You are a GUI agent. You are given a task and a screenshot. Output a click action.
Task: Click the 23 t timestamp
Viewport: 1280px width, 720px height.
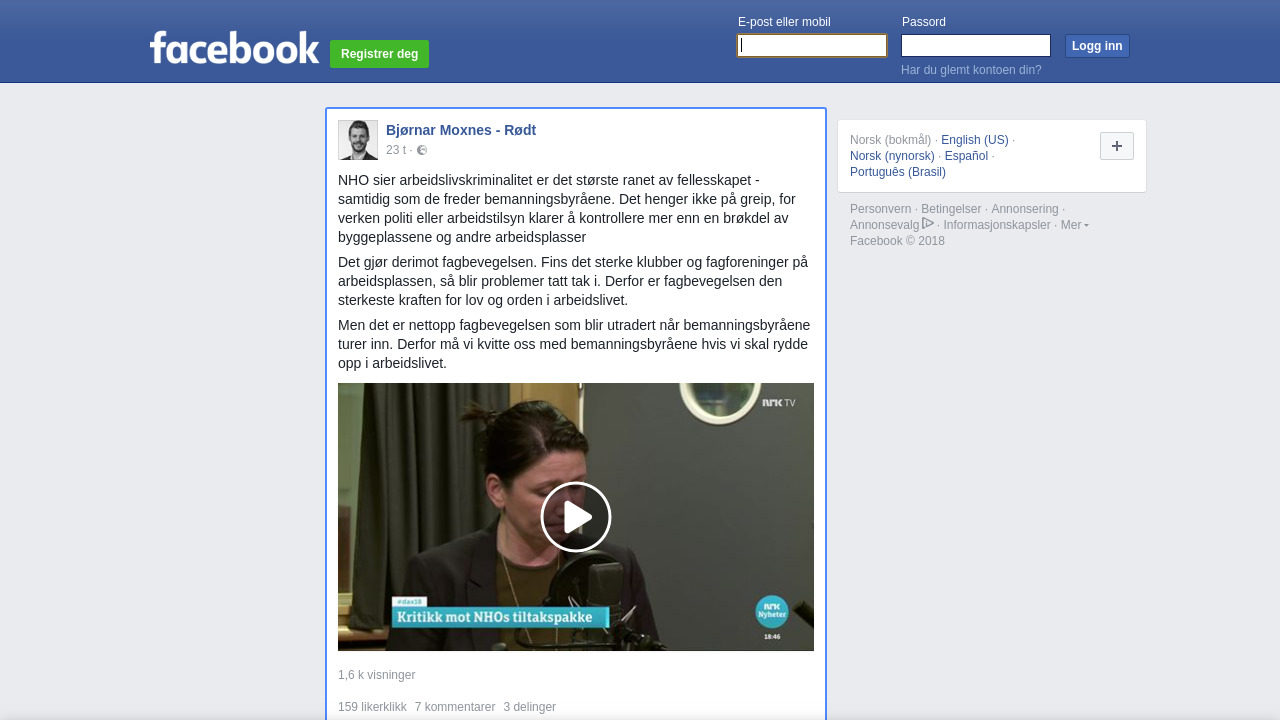pos(396,150)
